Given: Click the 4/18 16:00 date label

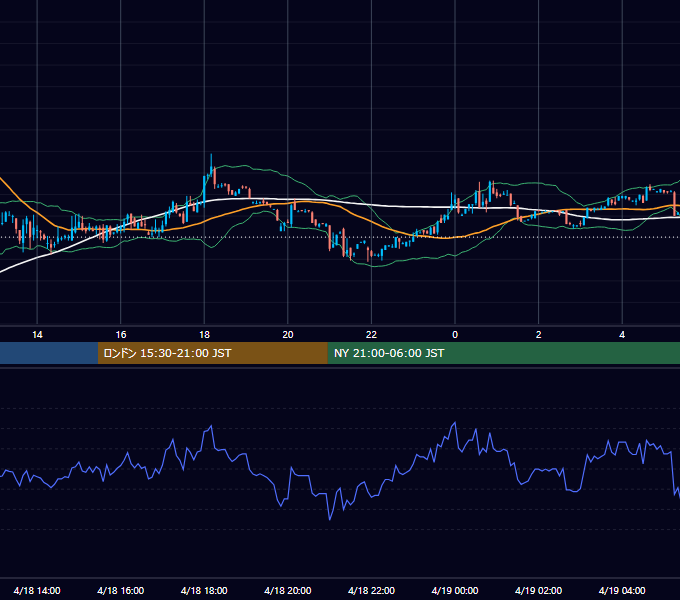Looking at the screenshot, I should pyautogui.click(x=121, y=590).
